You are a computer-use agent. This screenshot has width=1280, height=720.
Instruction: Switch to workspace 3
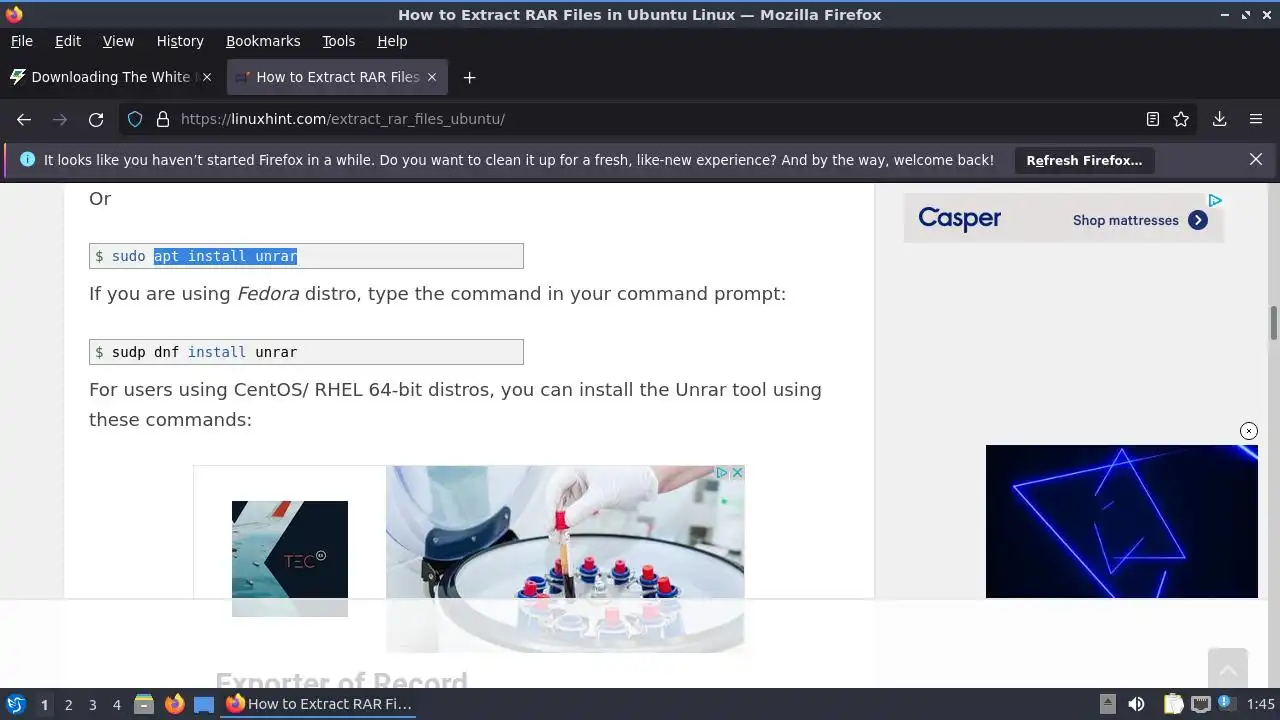click(x=92, y=704)
